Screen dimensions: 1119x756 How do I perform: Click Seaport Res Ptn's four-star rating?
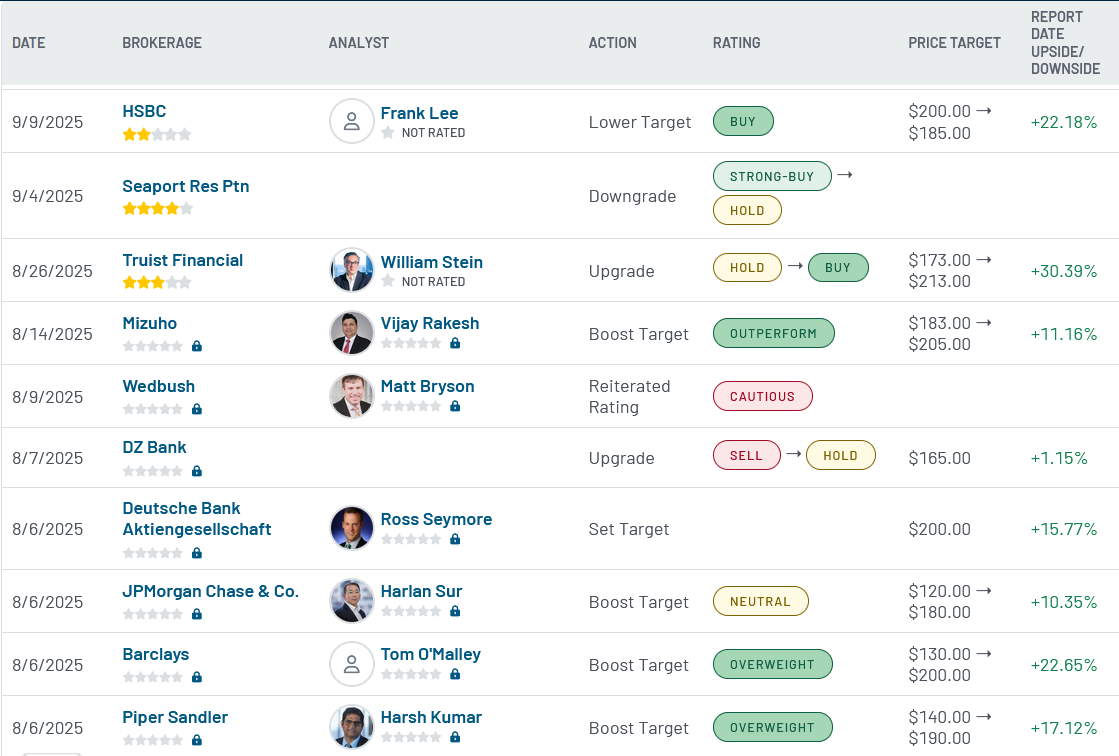pos(157,208)
